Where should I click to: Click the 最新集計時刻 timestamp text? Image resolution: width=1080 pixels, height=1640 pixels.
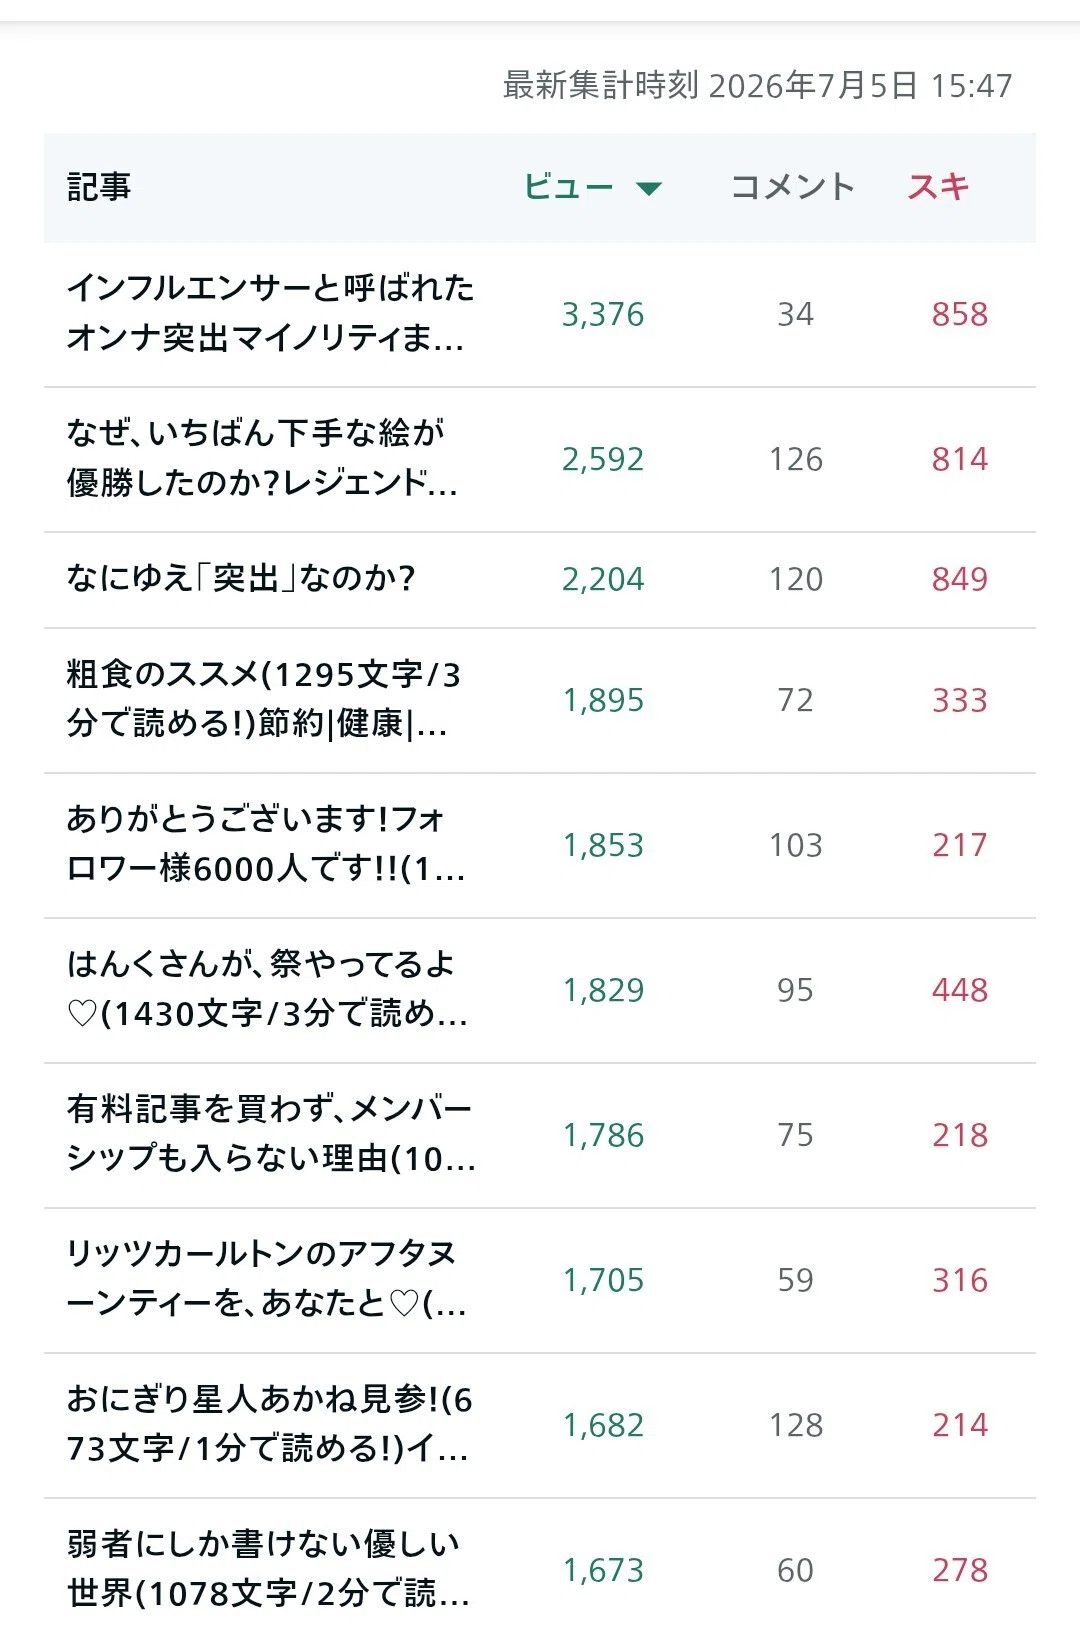click(x=757, y=86)
